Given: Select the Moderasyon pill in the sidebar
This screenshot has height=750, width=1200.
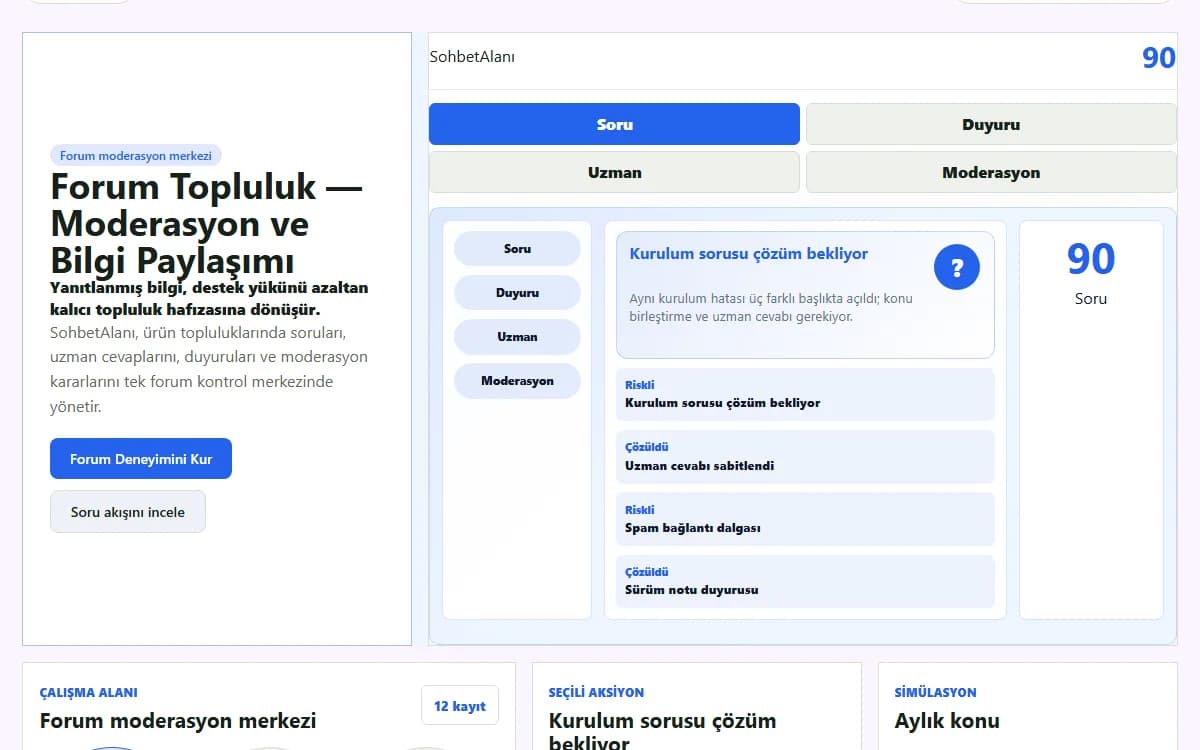Looking at the screenshot, I should pyautogui.click(x=517, y=381).
